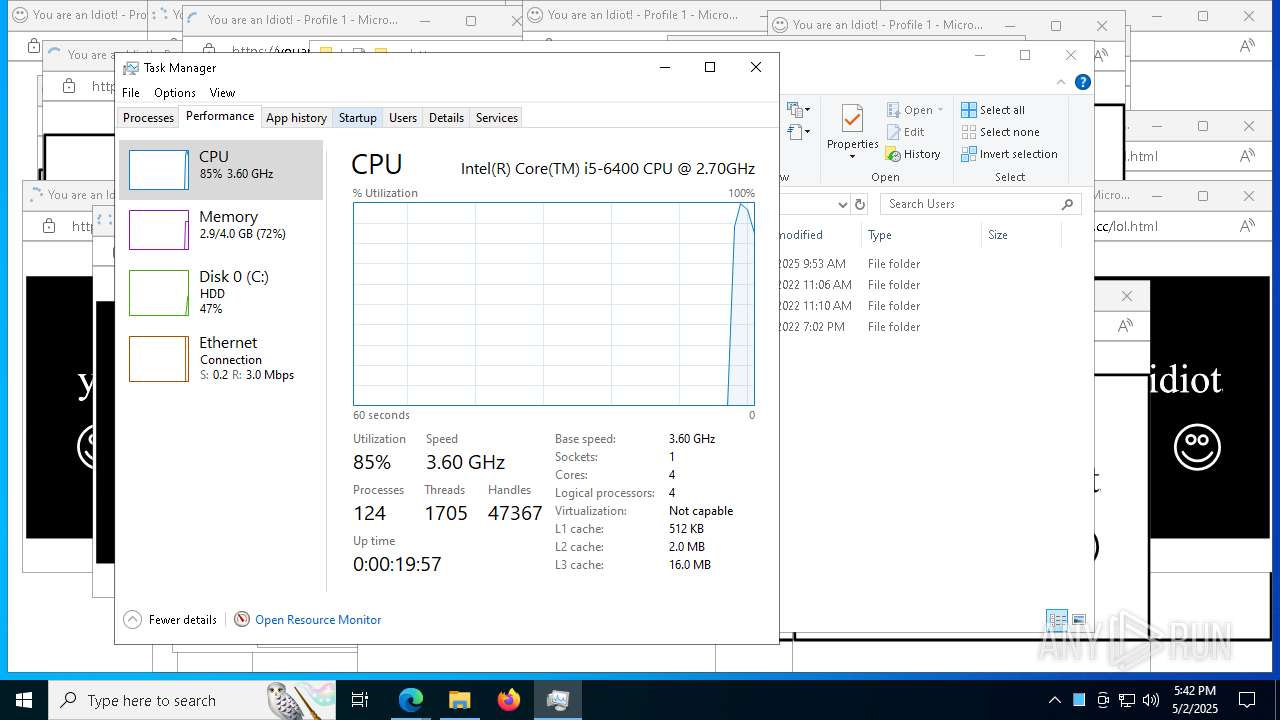The height and width of the screenshot is (720, 1280).
Task: Click the Open button in Explorer ribbon
Action: 910,110
